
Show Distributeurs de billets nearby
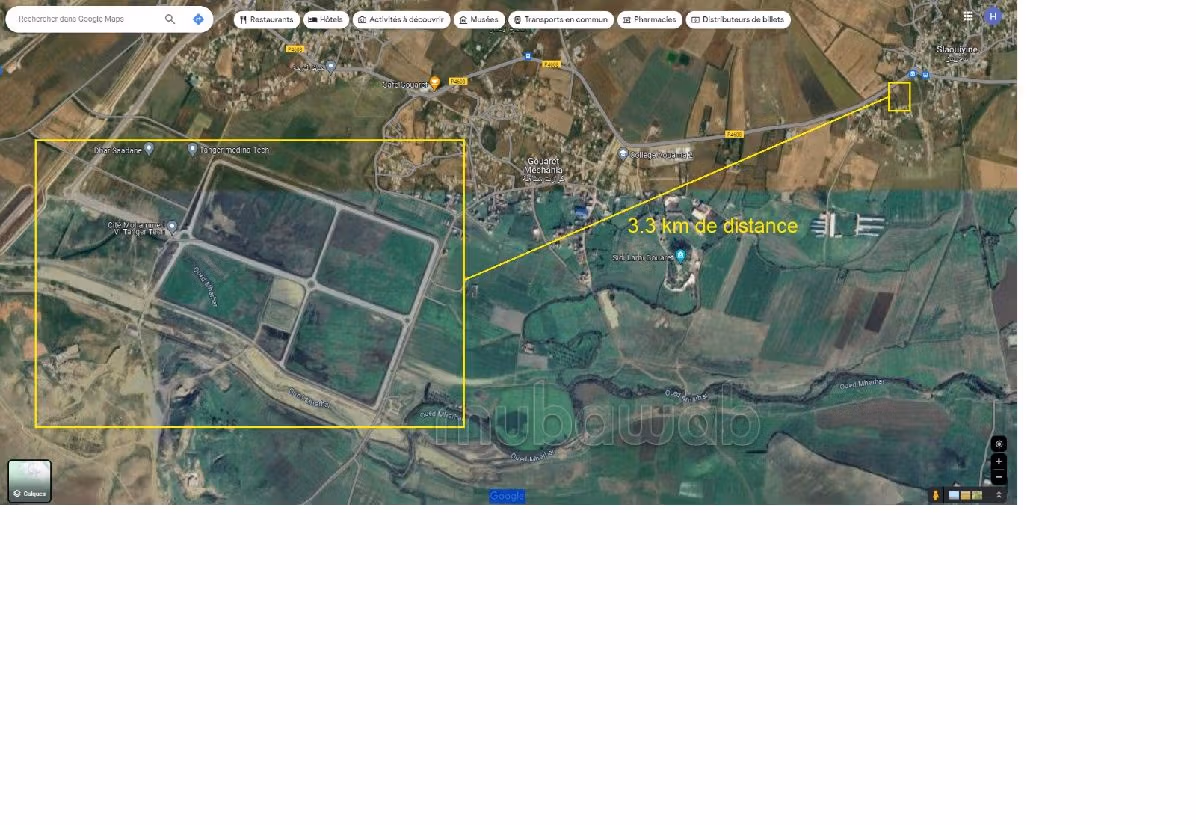pyautogui.click(x=738, y=19)
